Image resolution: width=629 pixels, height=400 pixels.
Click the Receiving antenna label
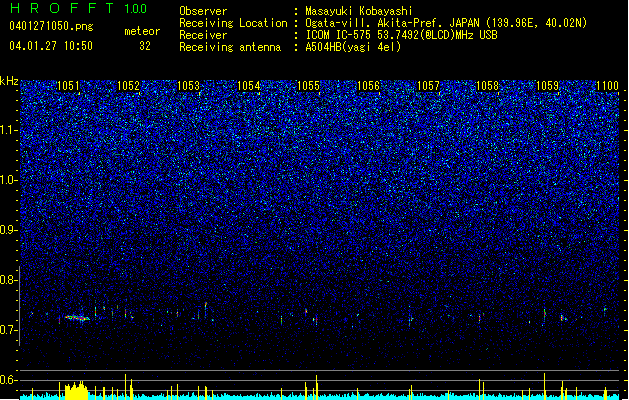(x=230, y=47)
